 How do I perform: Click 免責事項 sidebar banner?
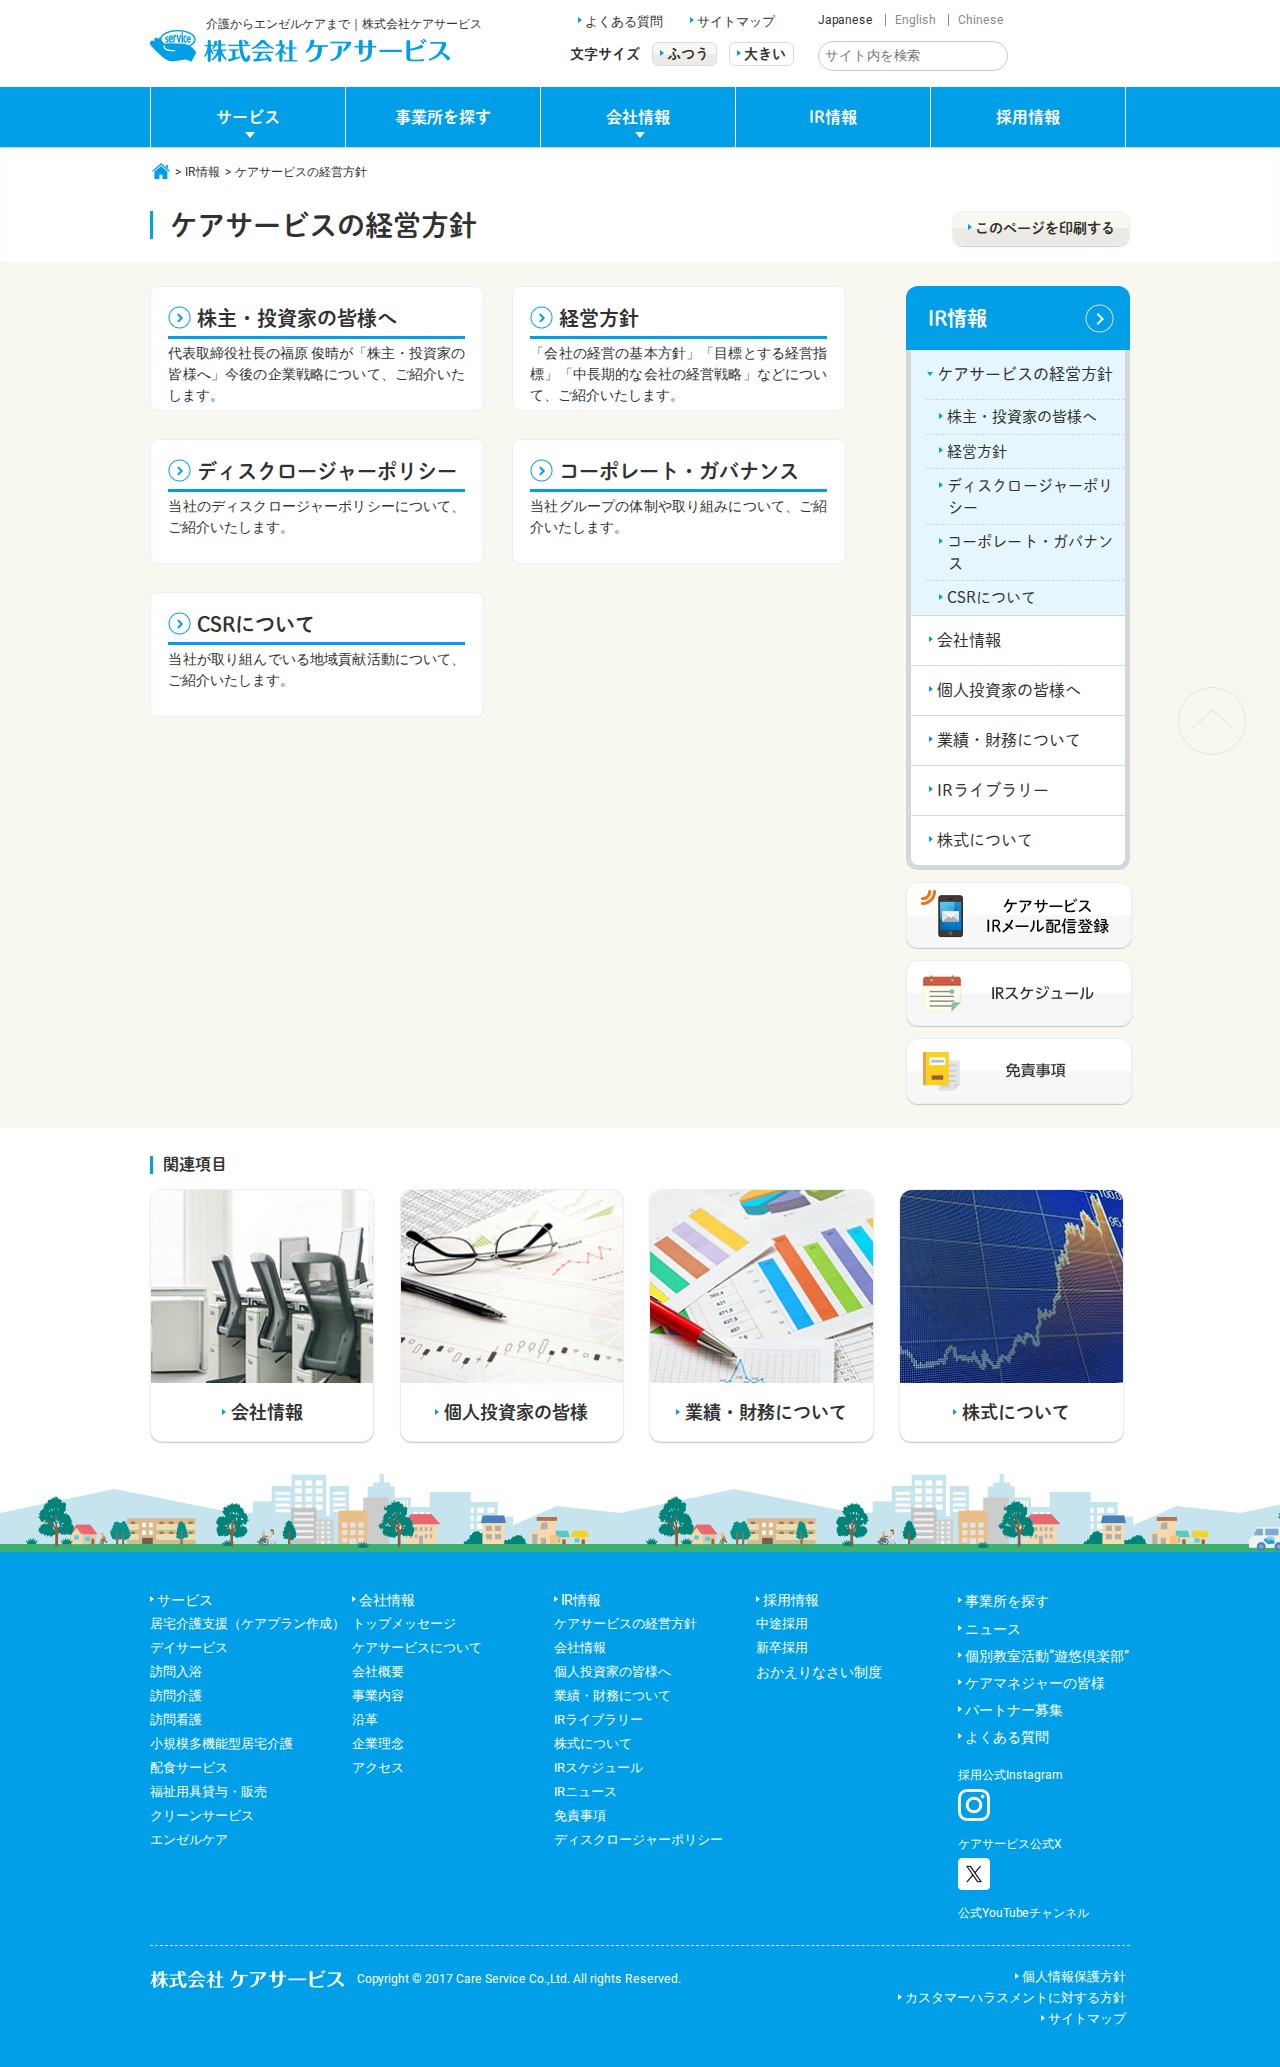pyautogui.click(x=1018, y=1071)
